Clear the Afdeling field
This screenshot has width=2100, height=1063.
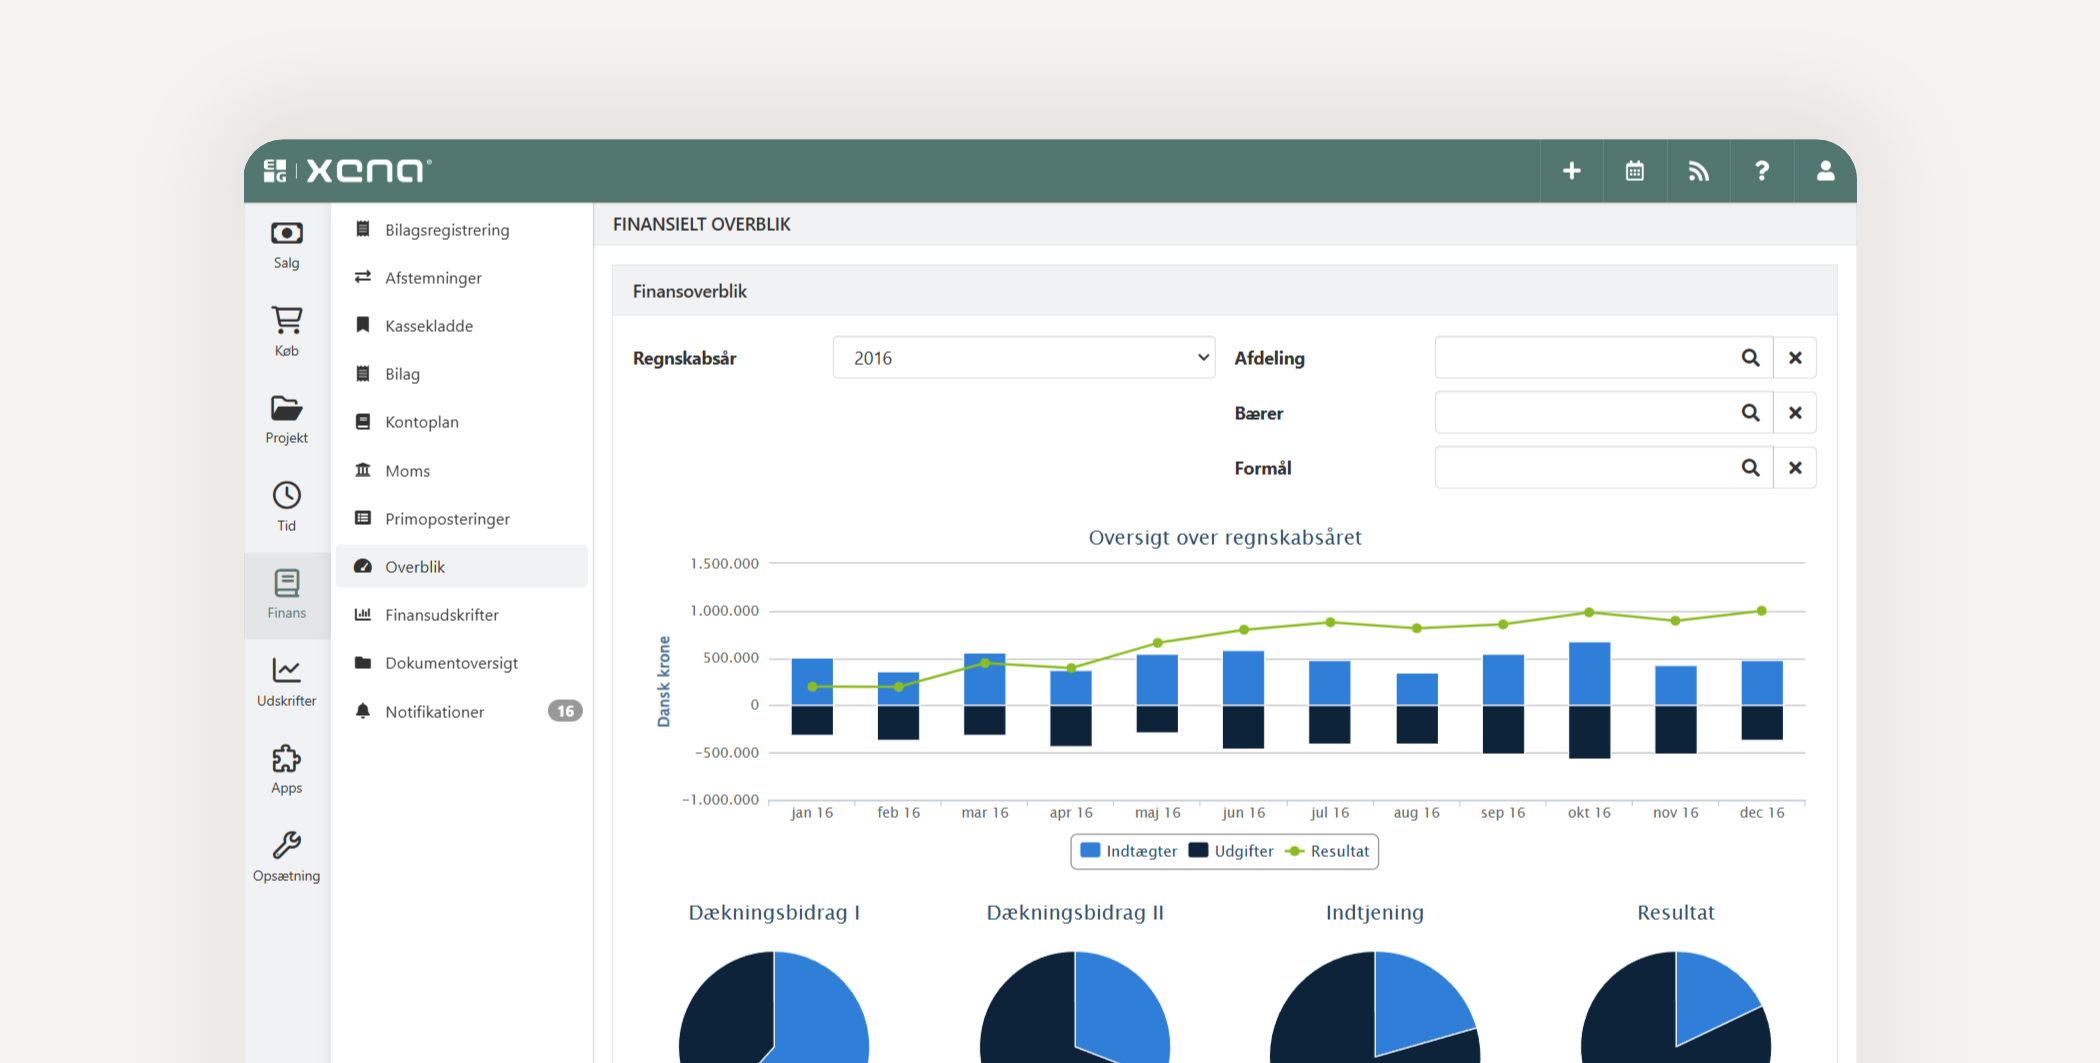[1795, 358]
